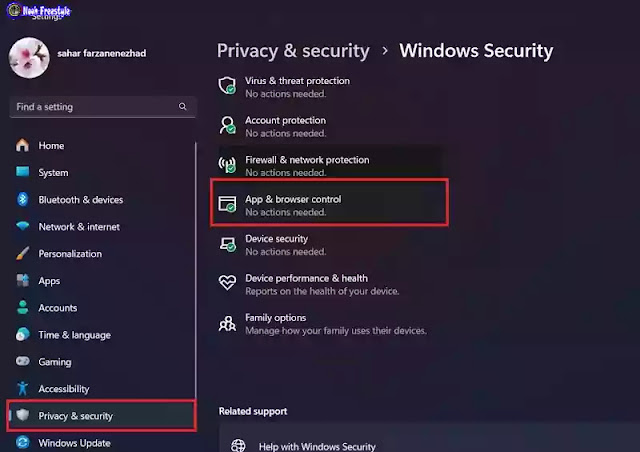Open Family options entry
Viewport: 640px width, 452px height.
coord(330,324)
